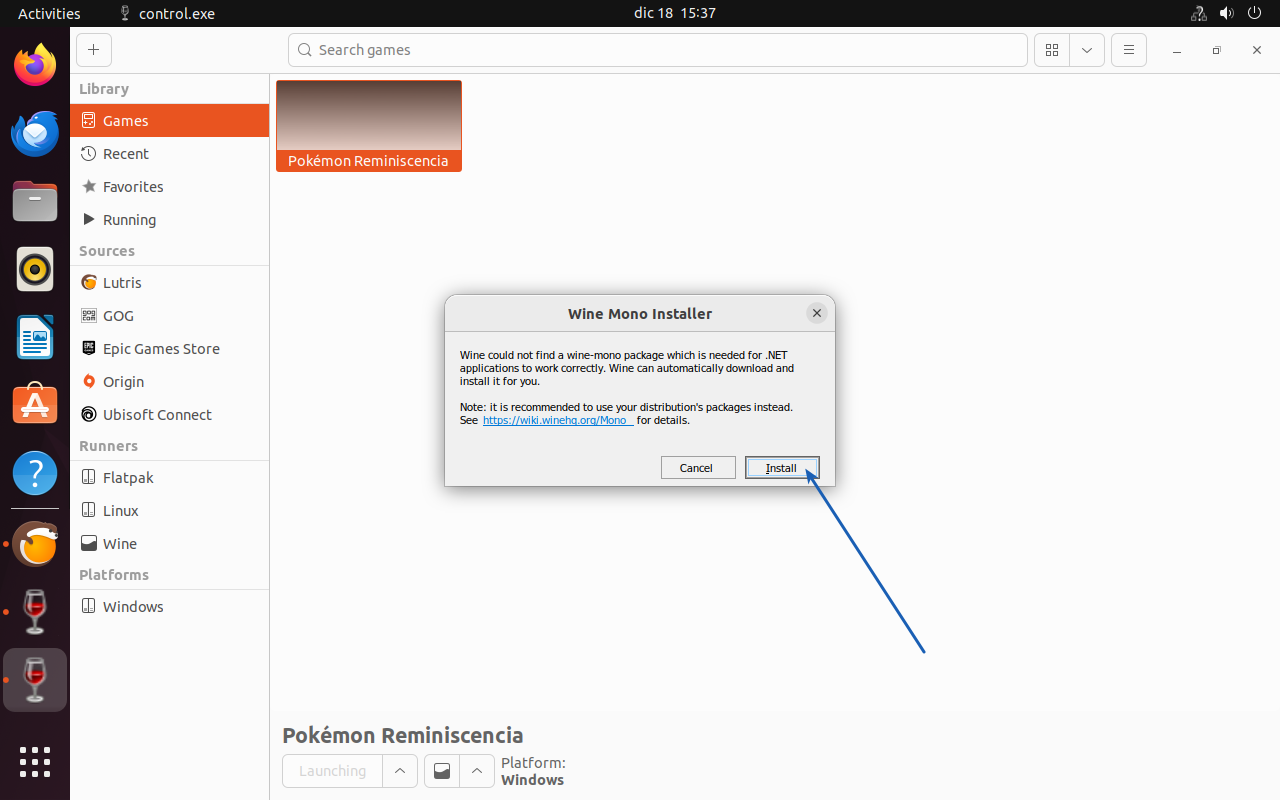Click the Recent clock icon
Viewport: 1280px width, 800px height.
[88, 153]
